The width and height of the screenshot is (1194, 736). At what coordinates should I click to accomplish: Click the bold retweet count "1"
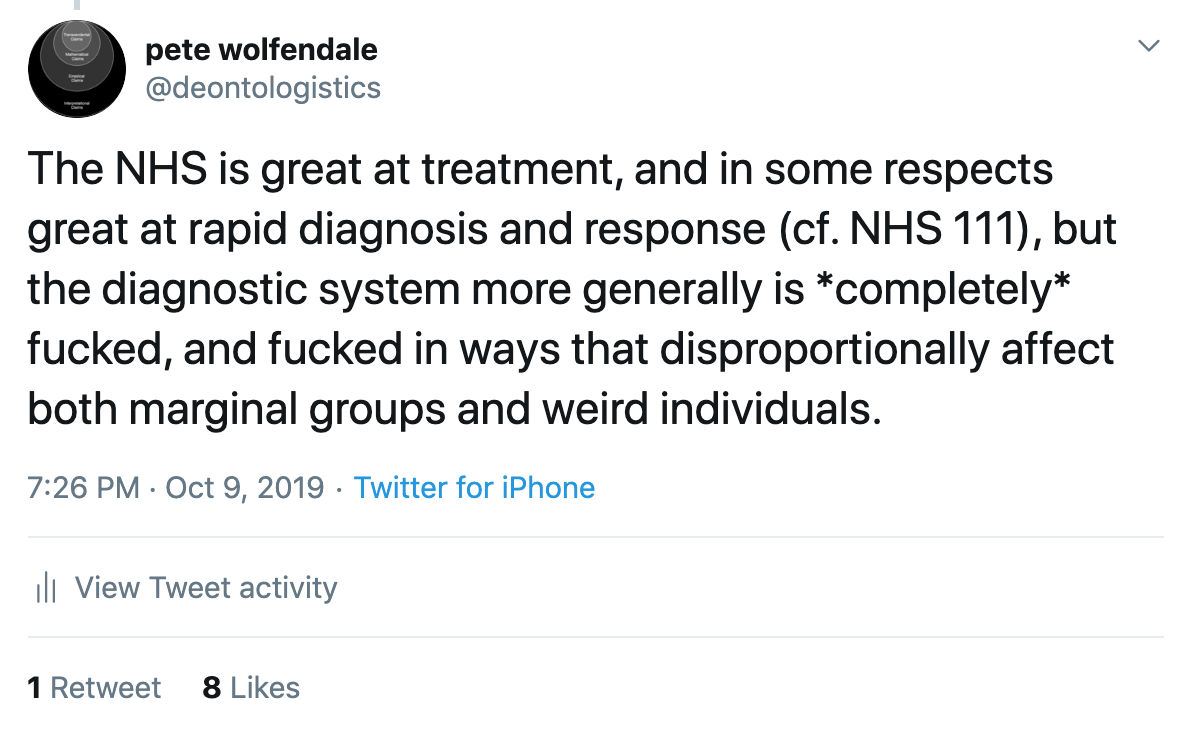[35, 688]
